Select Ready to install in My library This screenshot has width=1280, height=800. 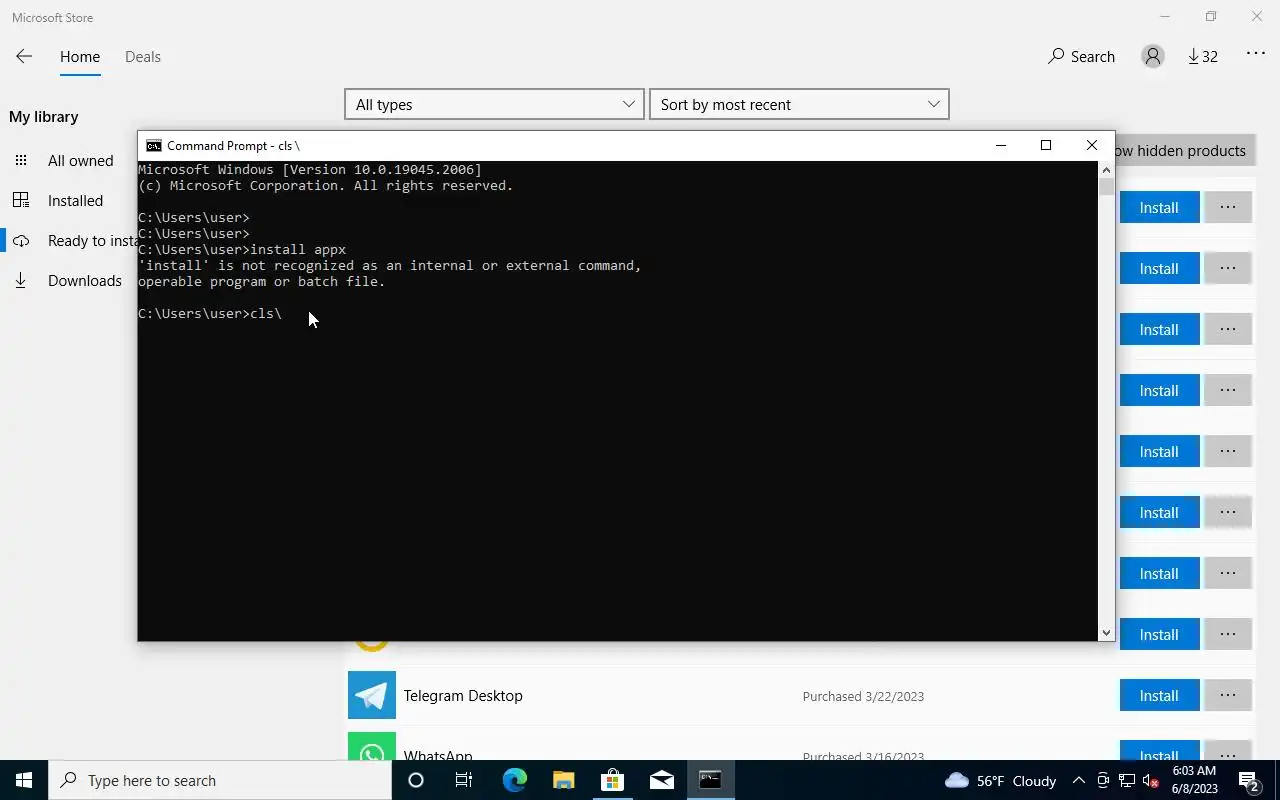[x=70, y=241]
